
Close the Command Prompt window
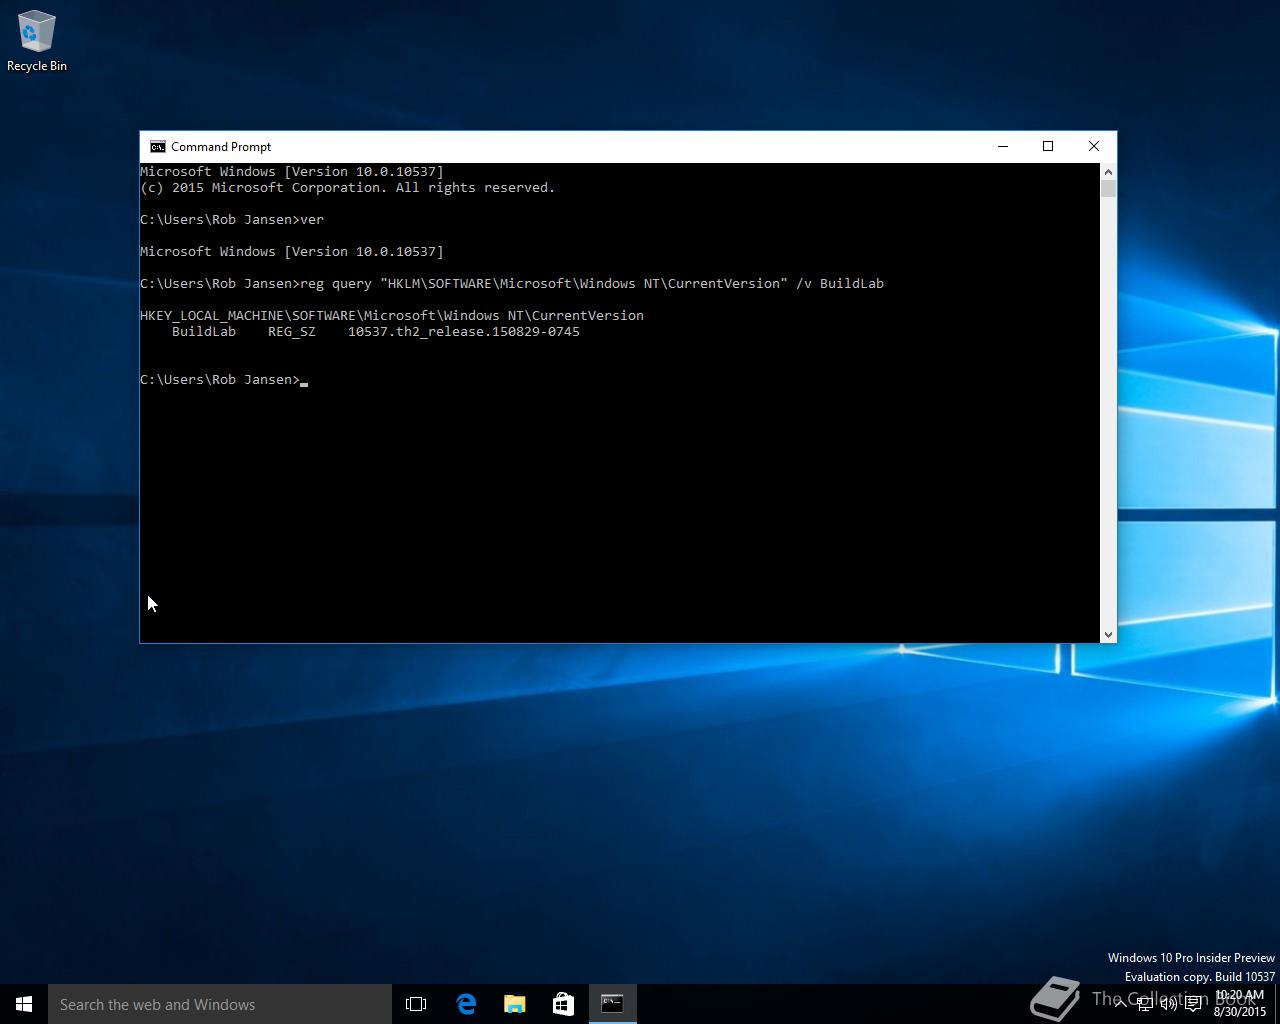click(1094, 146)
